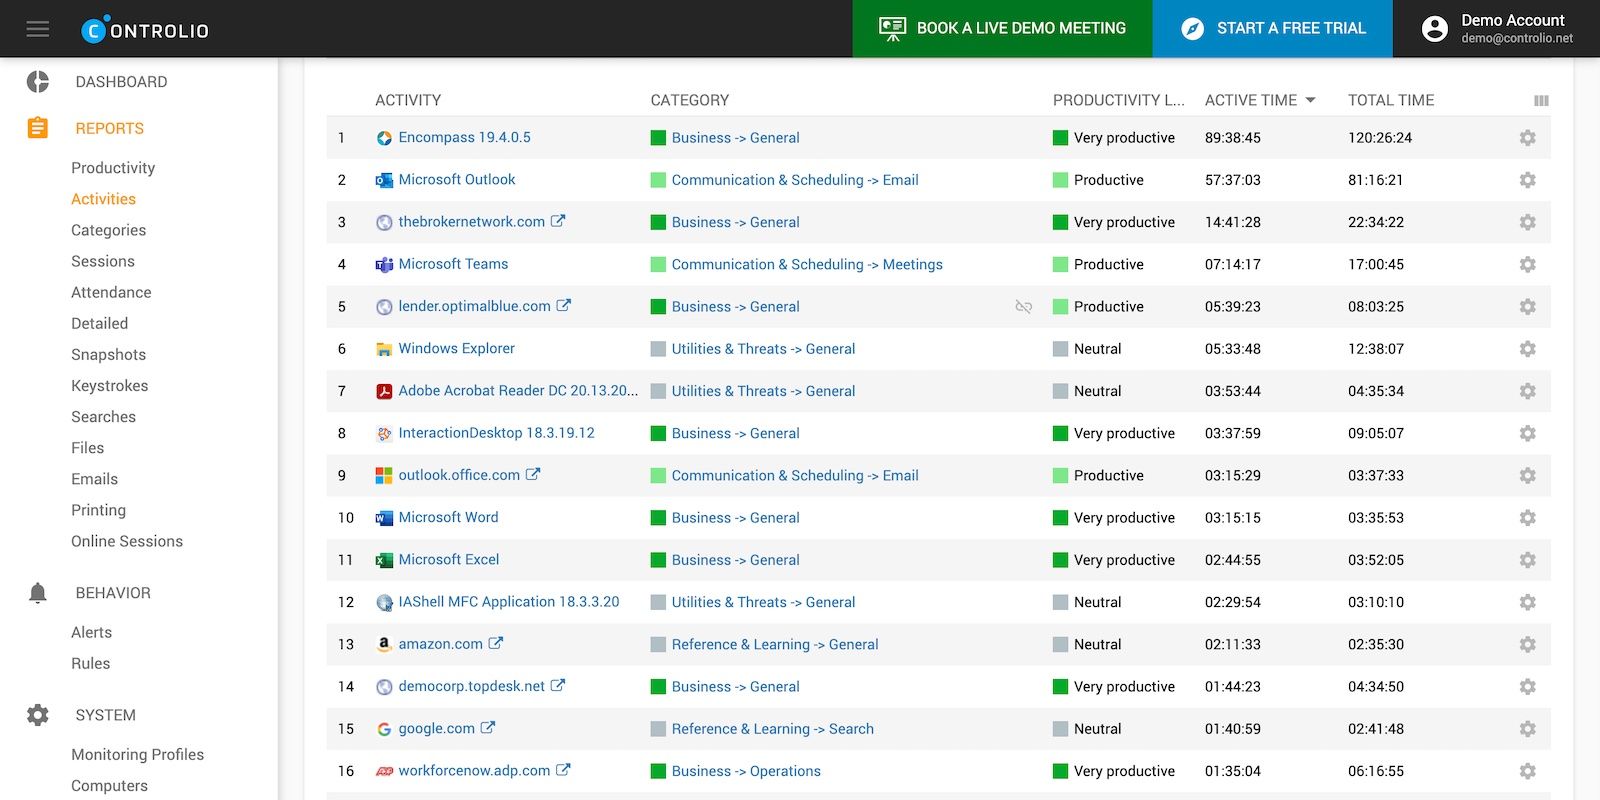The width and height of the screenshot is (1600, 800).
Task: Click Book a Live Demo Meeting button
Action: tap(1002, 29)
